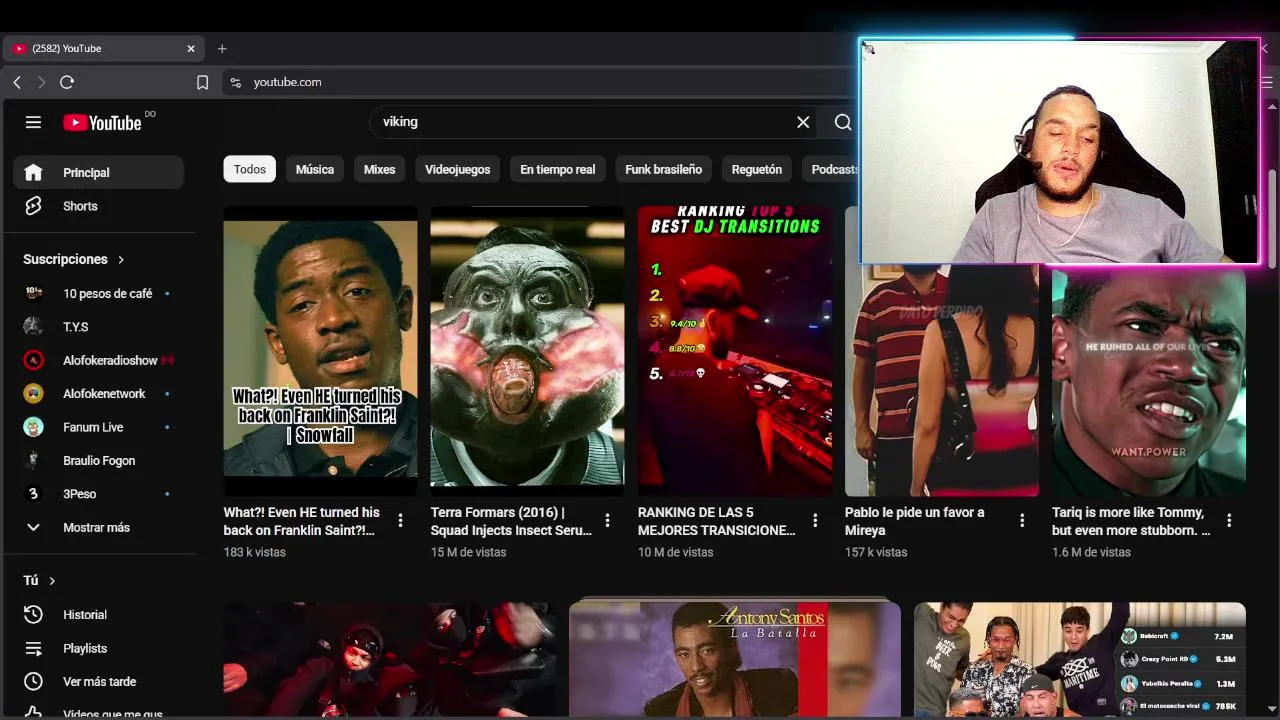
Task: Open title 'Terra Formars (2016) | Squad Injects'
Action: coord(511,521)
